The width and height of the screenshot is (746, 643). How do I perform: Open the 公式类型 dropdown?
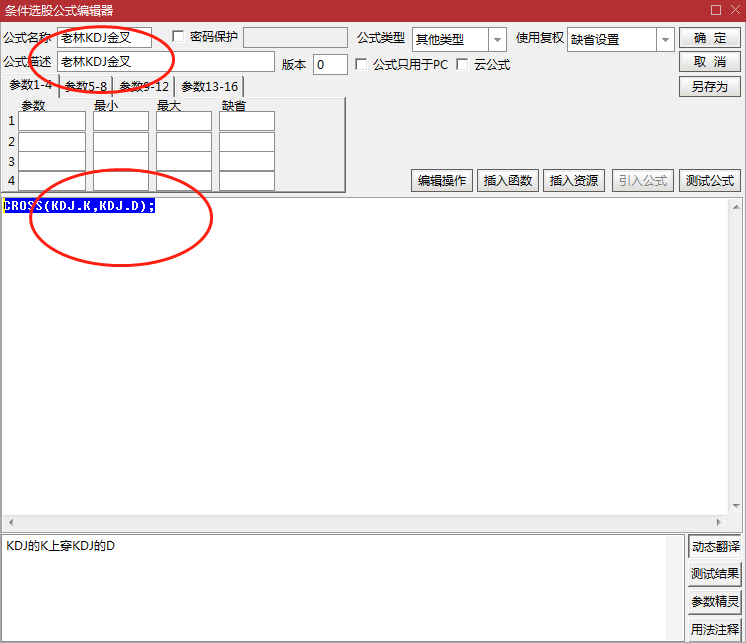(x=497, y=39)
